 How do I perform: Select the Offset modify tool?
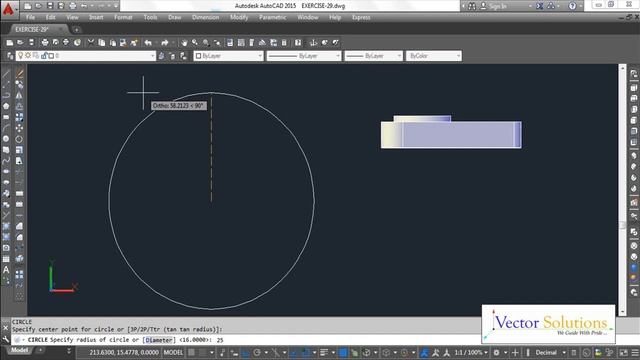(x=19, y=106)
